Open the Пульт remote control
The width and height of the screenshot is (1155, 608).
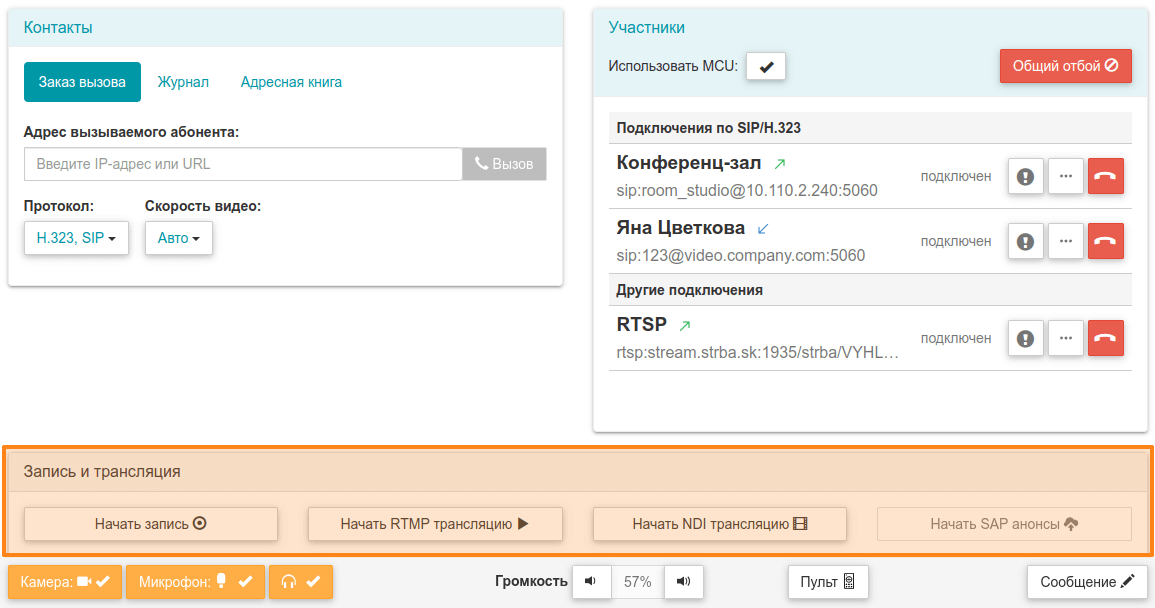click(828, 581)
